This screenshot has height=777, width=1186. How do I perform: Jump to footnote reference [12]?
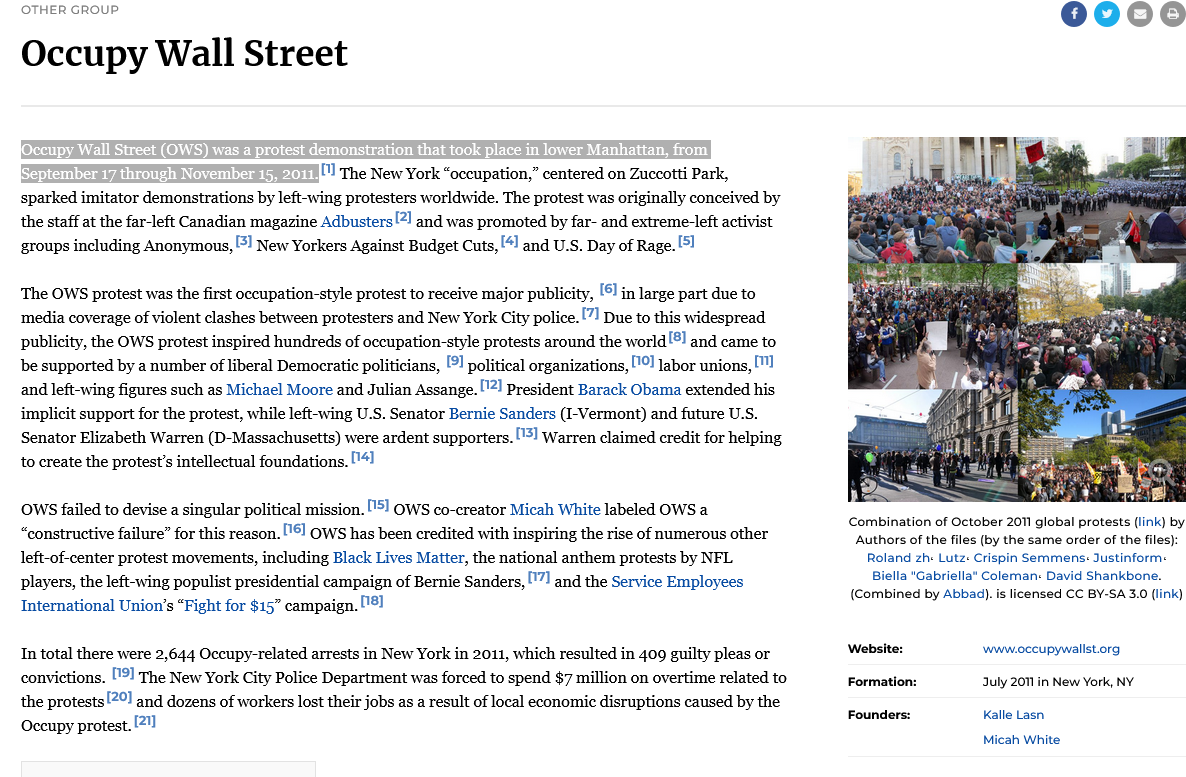491,386
